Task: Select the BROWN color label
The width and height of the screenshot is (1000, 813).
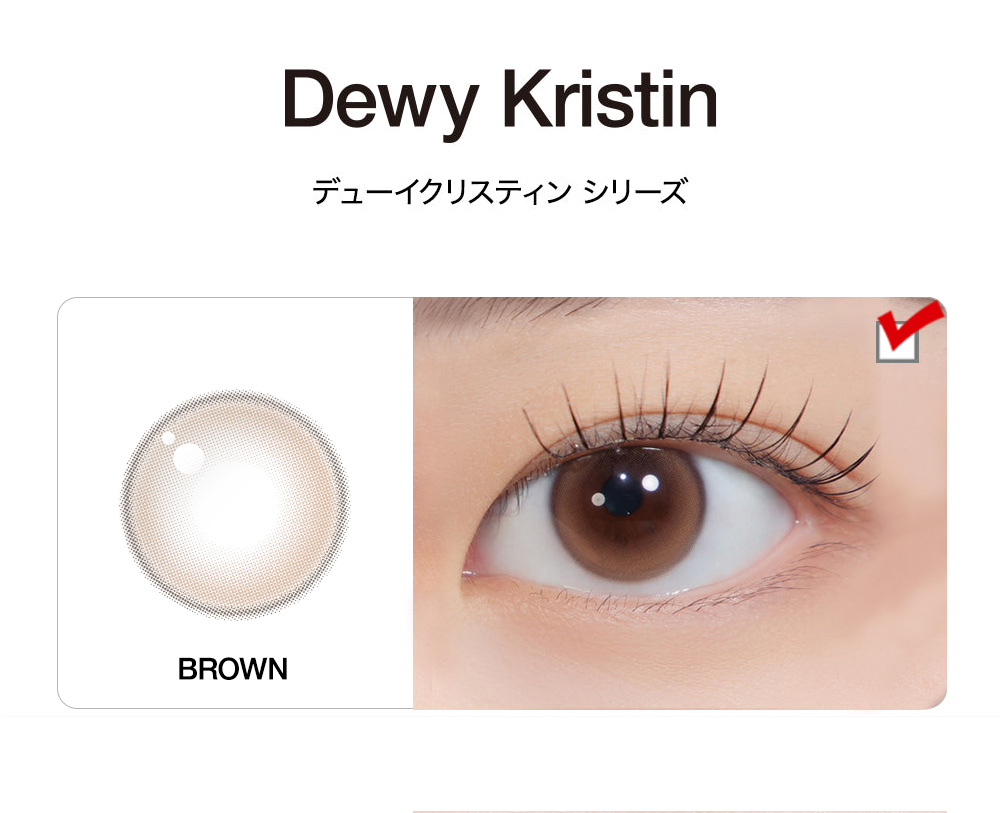Action: tap(233, 669)
